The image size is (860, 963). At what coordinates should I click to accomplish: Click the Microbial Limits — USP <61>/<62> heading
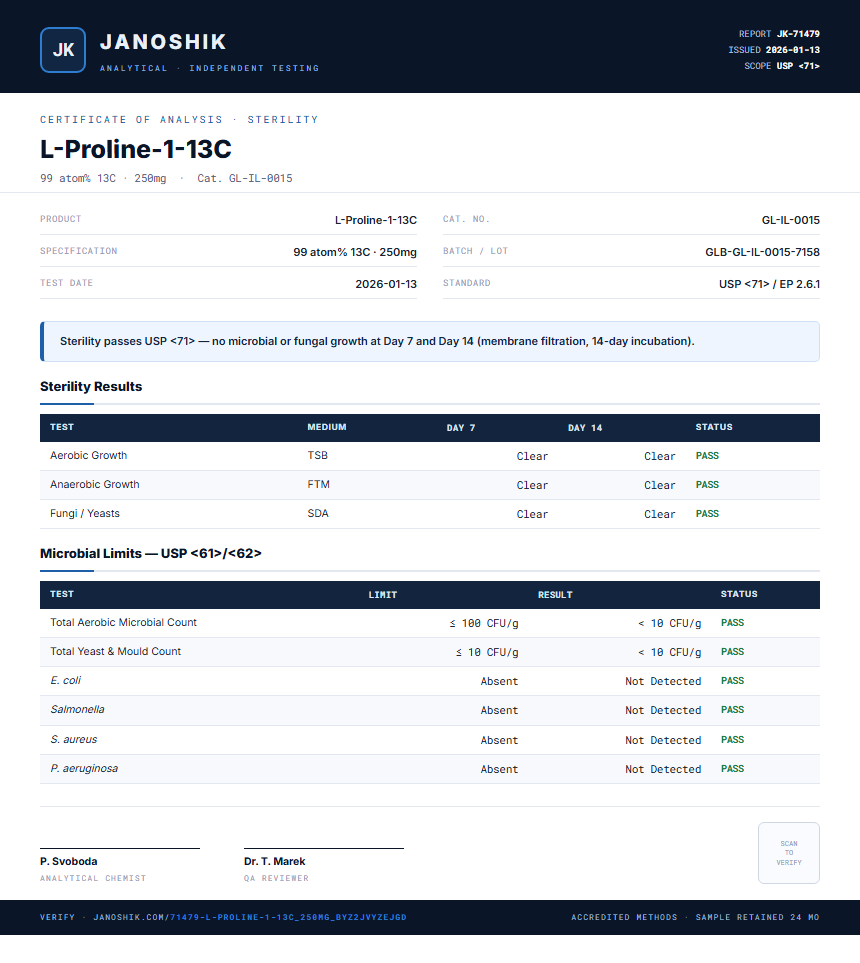150,553
